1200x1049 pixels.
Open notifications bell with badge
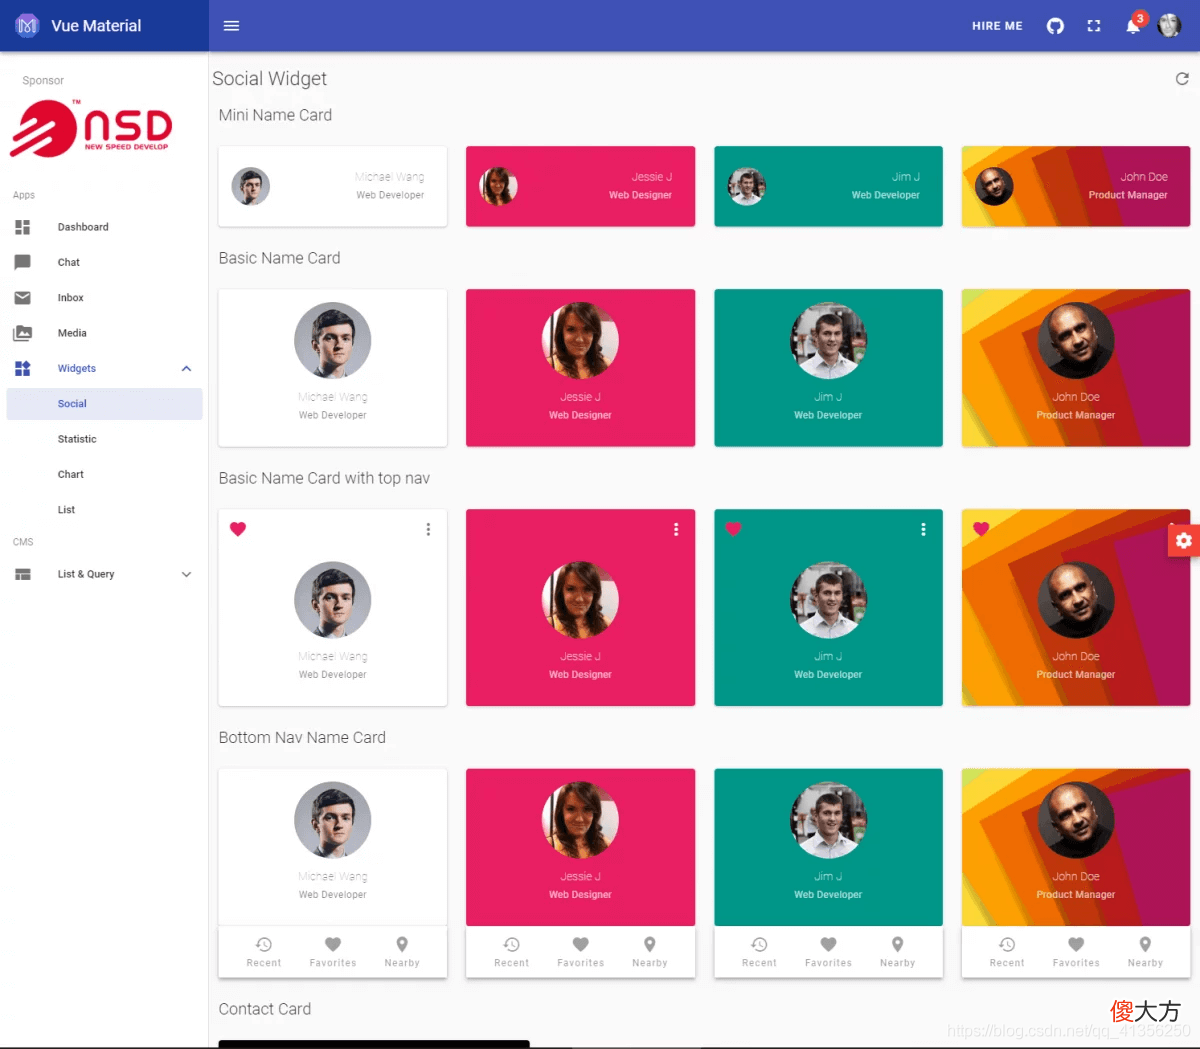(x=1134, y=24)
